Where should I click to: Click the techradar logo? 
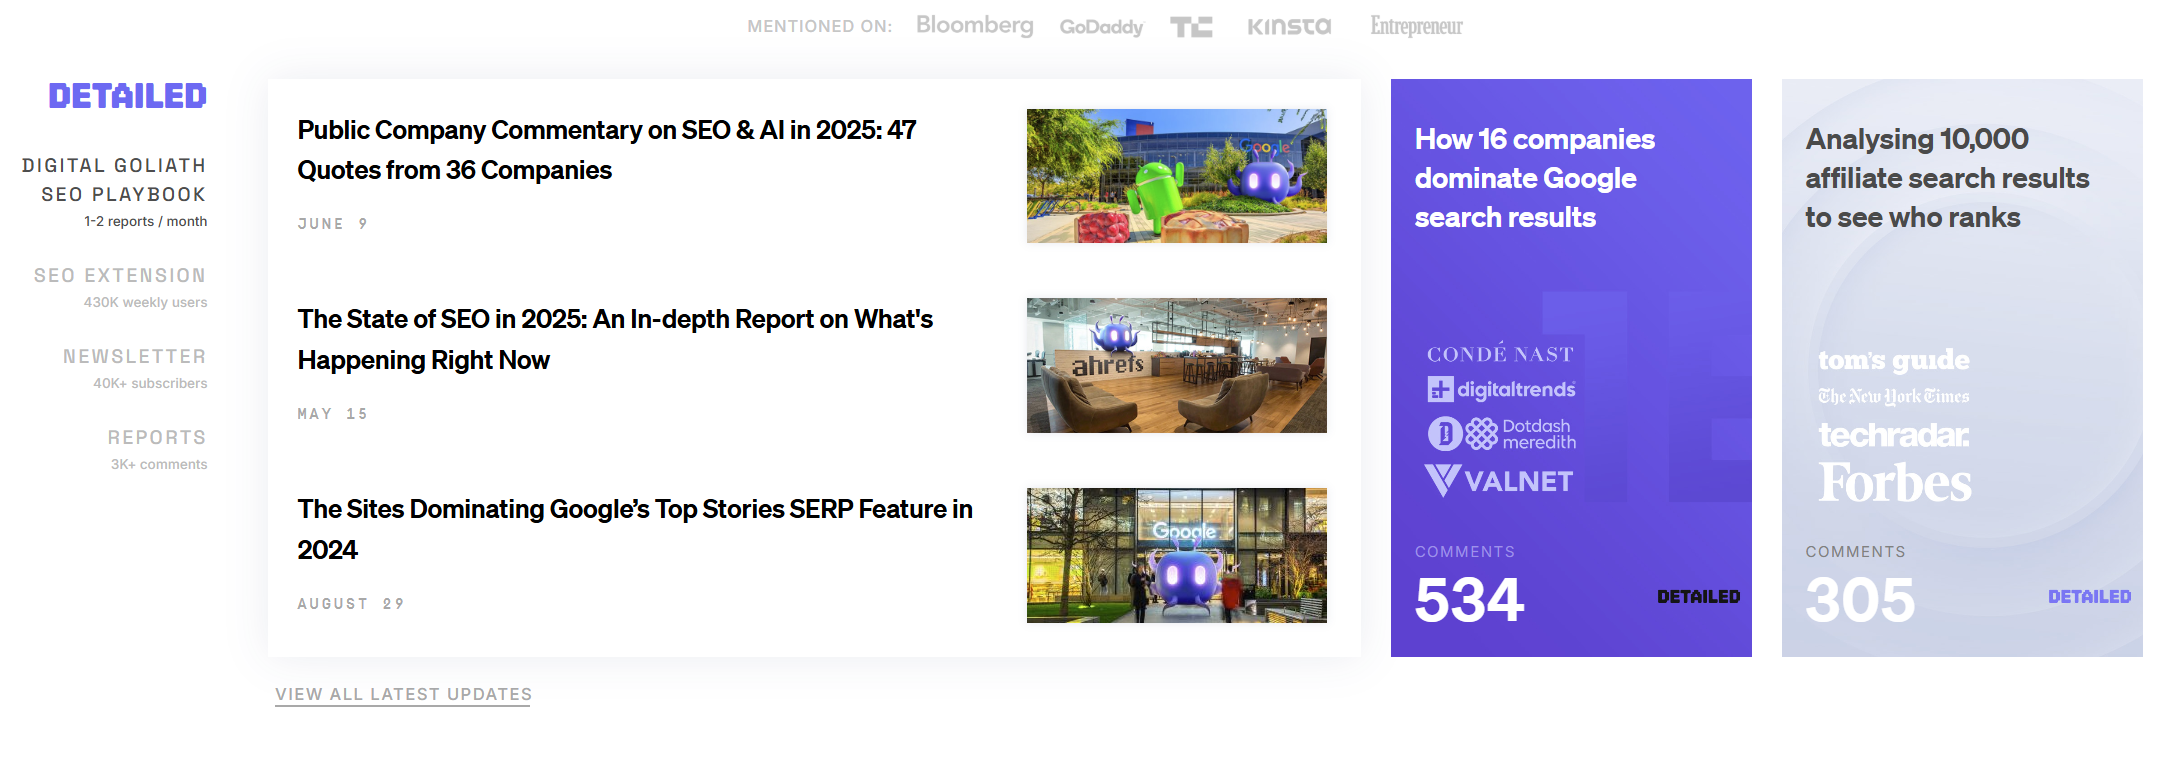click(1894, 435)
